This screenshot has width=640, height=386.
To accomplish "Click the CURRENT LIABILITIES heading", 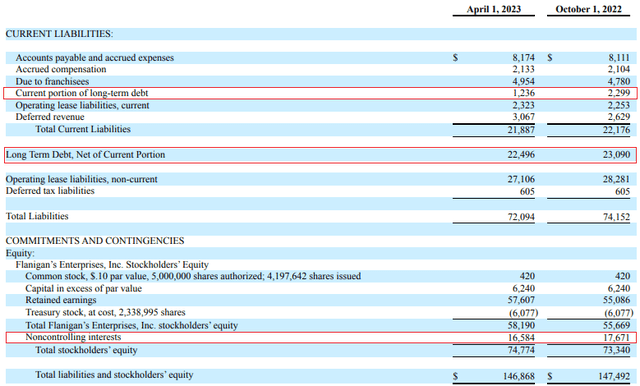I will (59, 34).
